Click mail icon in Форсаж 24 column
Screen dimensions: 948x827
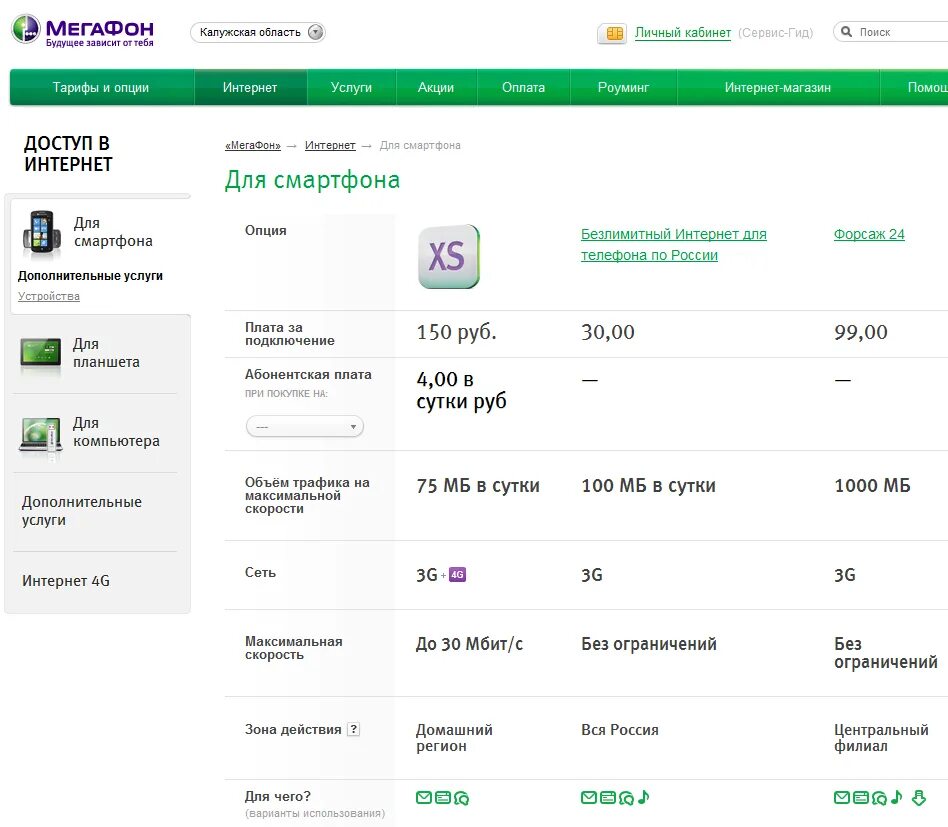point(842,797)
